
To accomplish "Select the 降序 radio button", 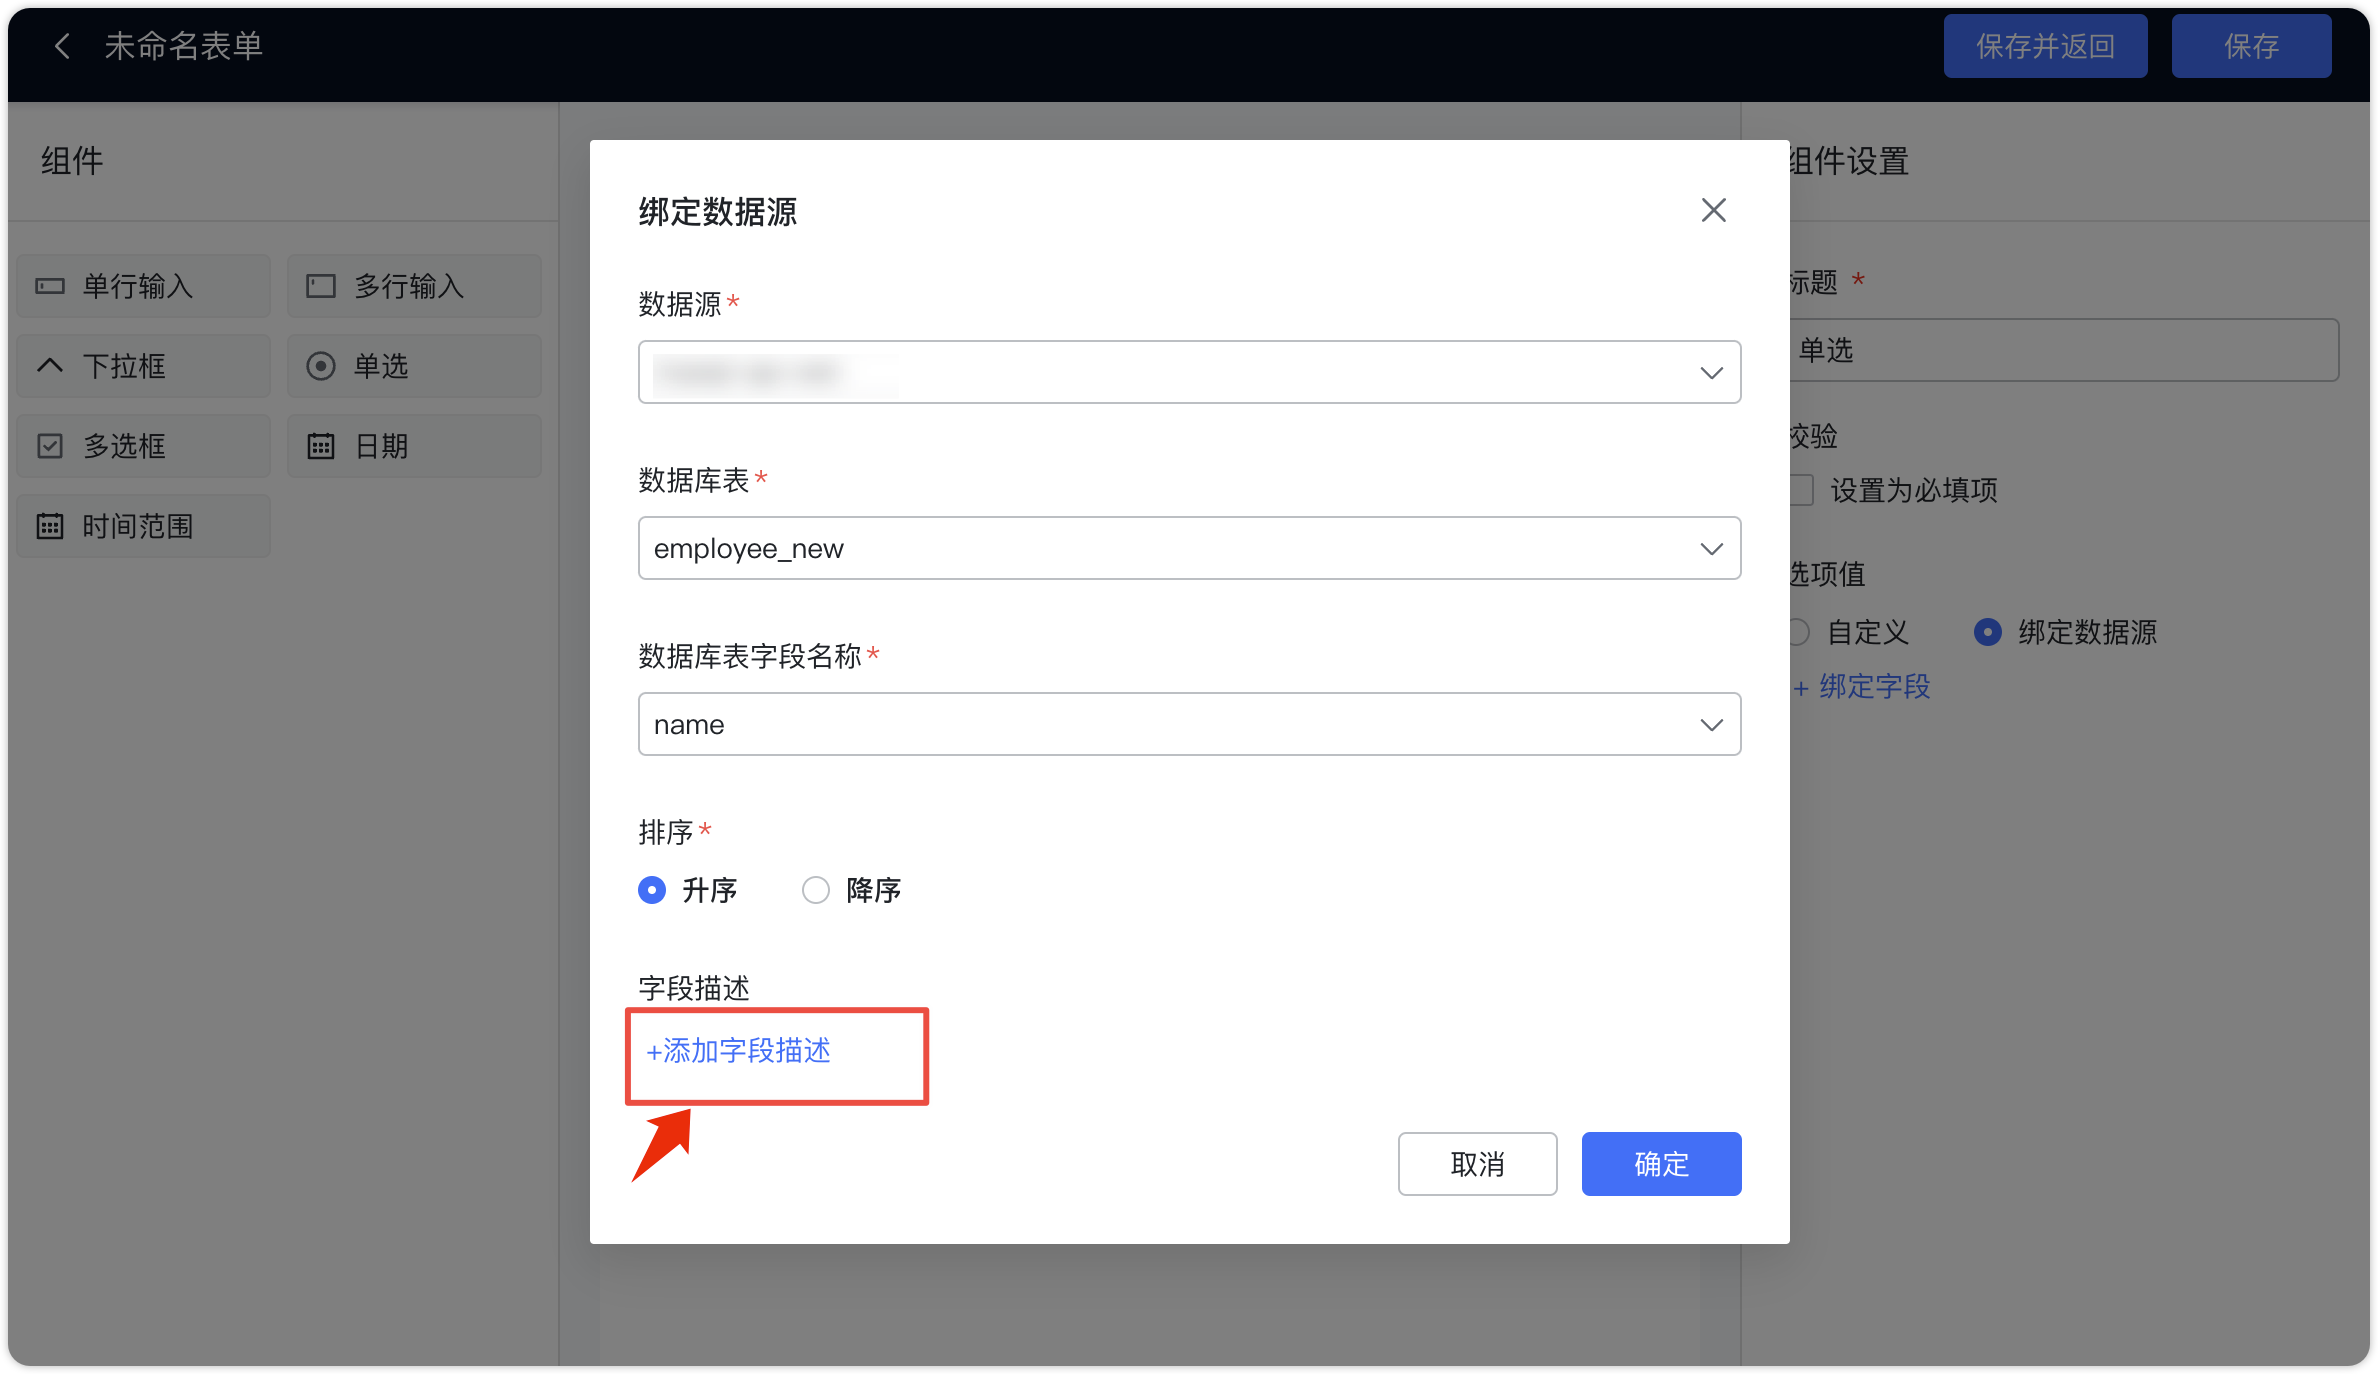I will pyautogui.click(x=815, y=890).
